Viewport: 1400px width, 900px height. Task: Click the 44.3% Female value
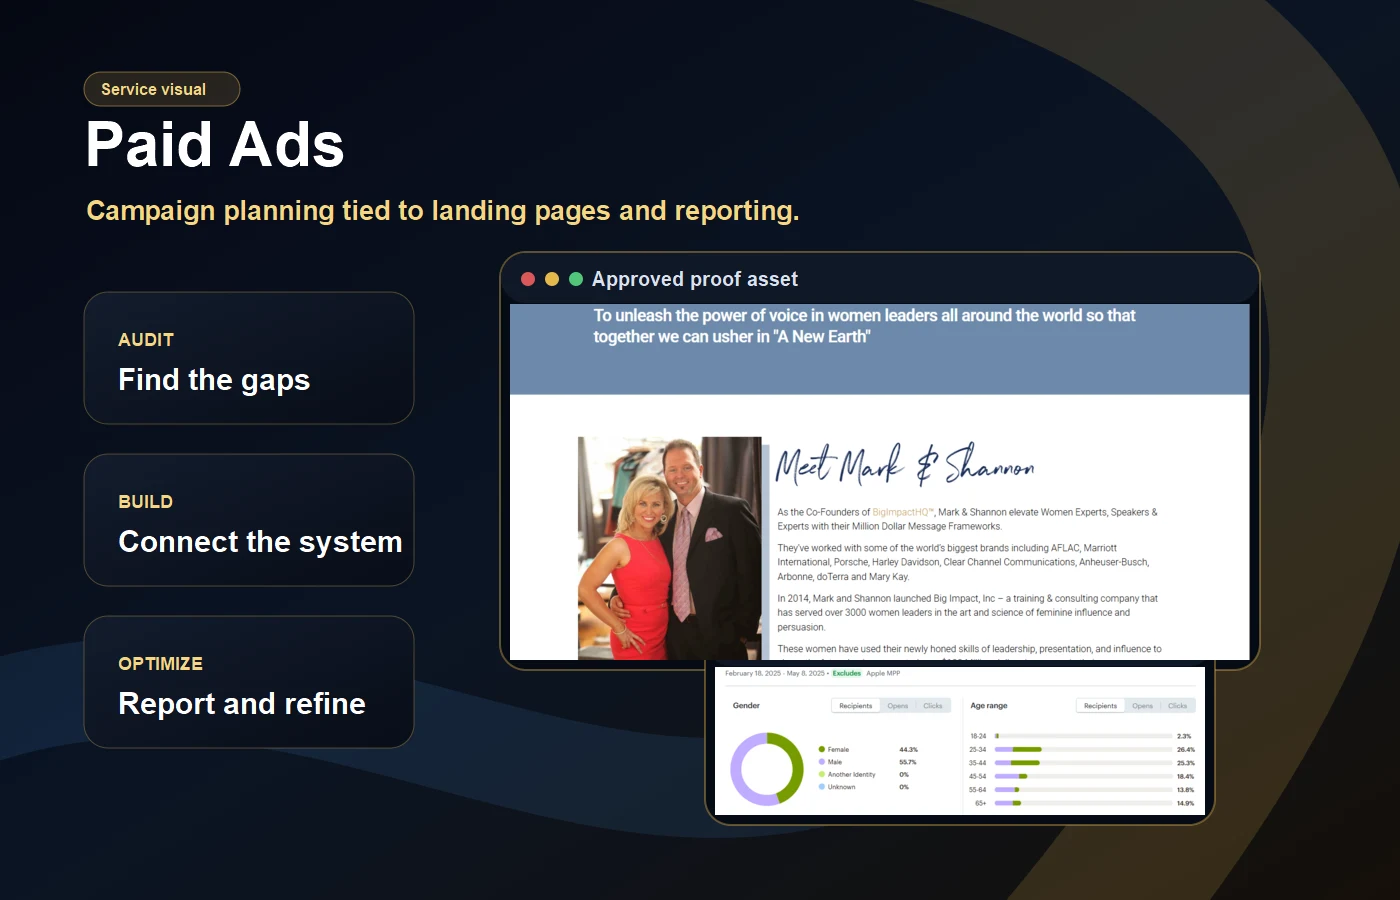(908, 749)
